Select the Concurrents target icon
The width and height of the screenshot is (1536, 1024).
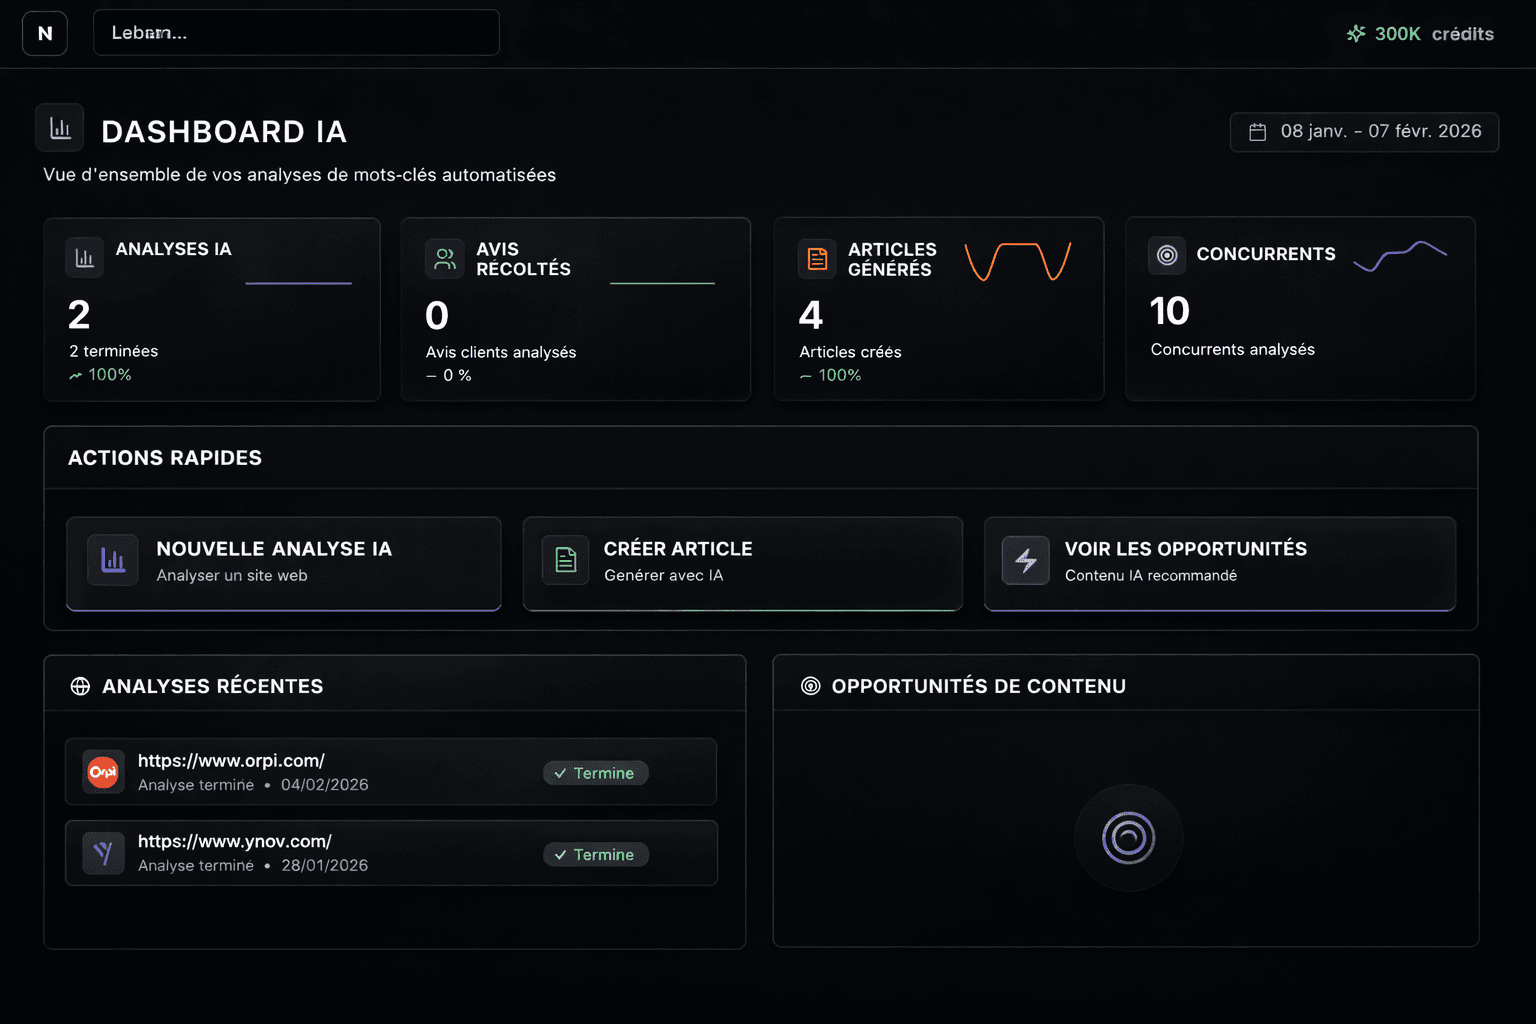[x=1167, y=256]
